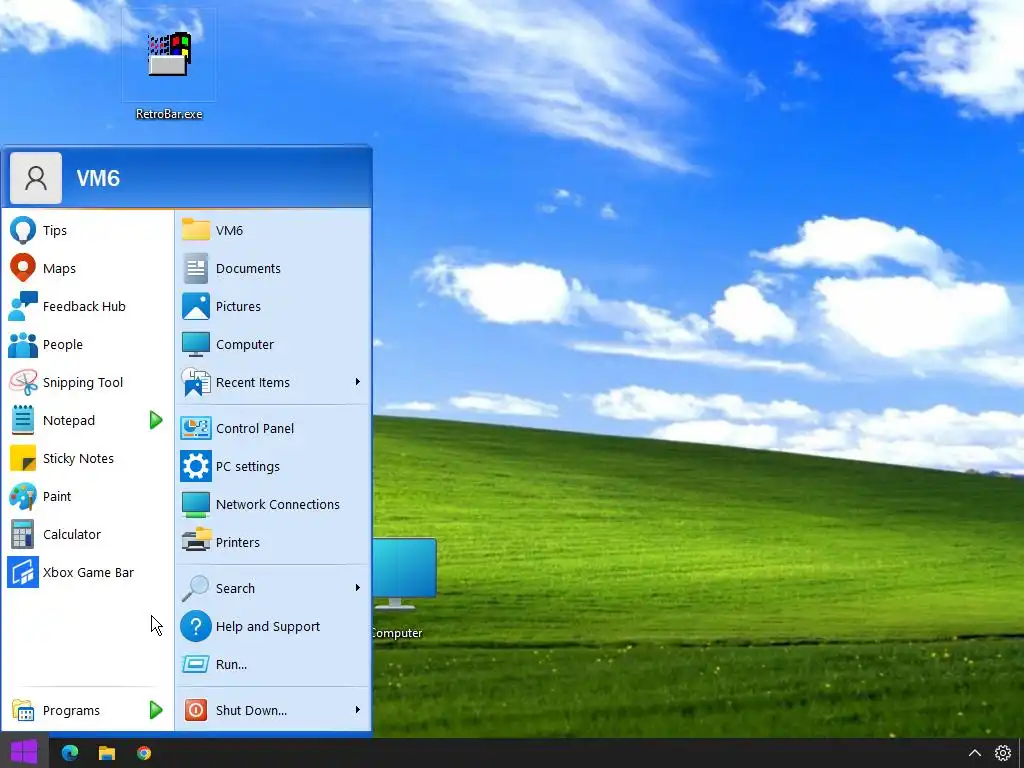This screenshot has height=768, width=1024.
Task: Open the Printers icon
Action: point(195,542)
